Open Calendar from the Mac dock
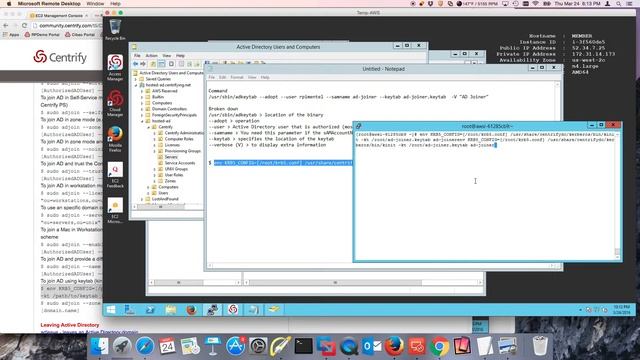 point(167,346)
